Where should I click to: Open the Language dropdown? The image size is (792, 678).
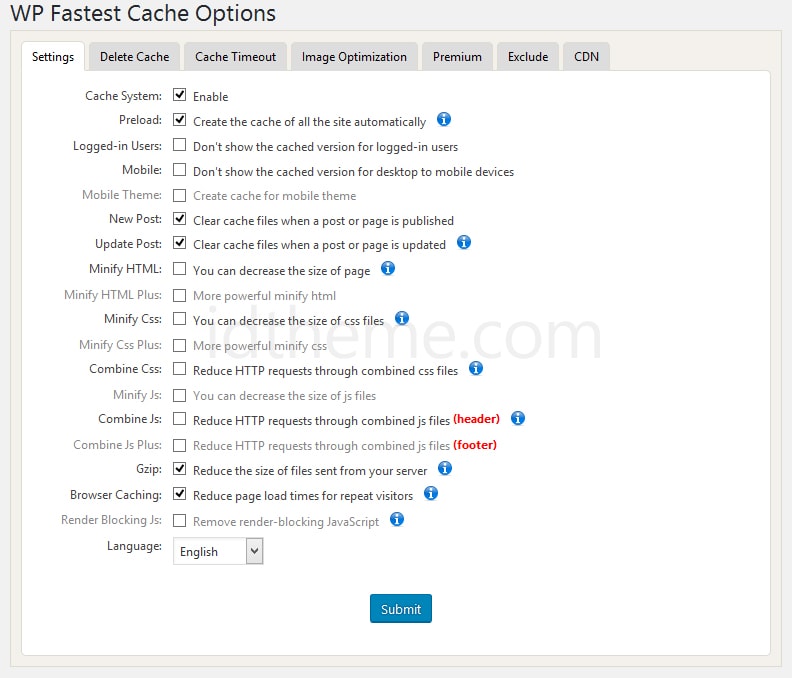click(x=218, y=551)
